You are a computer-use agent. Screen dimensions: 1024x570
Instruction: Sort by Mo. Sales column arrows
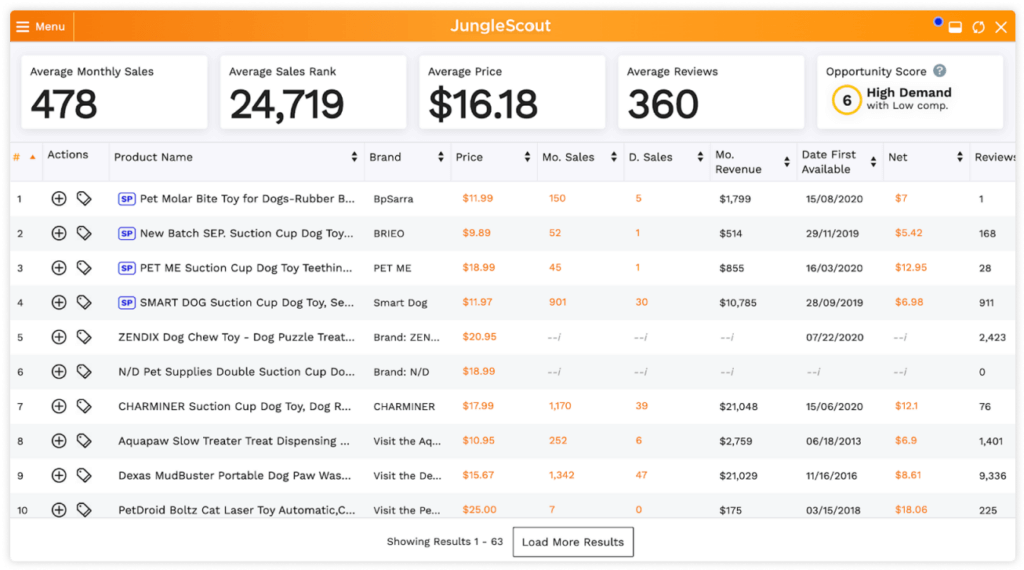(613, 157)
